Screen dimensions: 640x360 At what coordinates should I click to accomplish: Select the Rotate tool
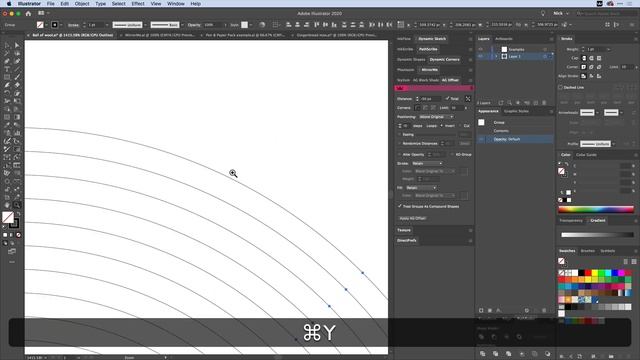(x=7, y=93)
